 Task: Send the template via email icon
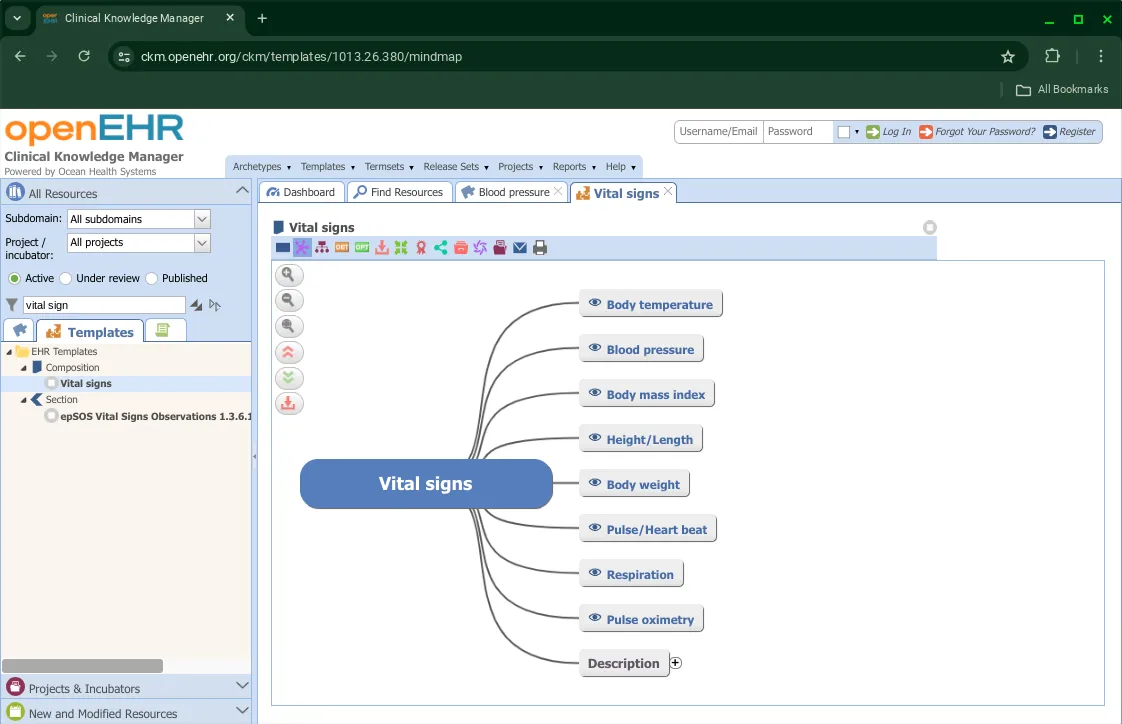(x=519, y=247)
